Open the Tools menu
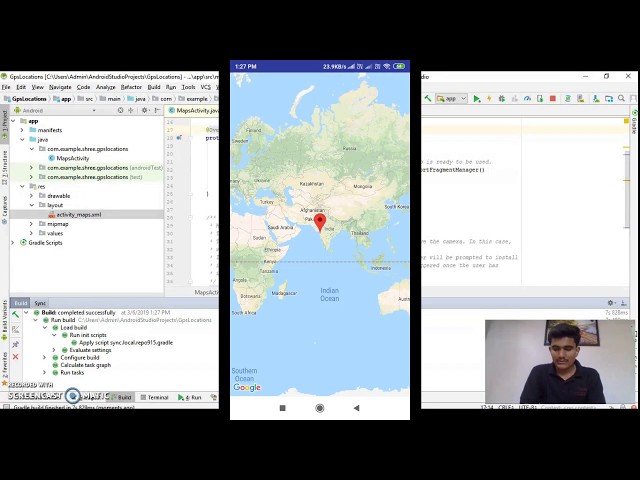640x480 pixels. pos(188,87)
